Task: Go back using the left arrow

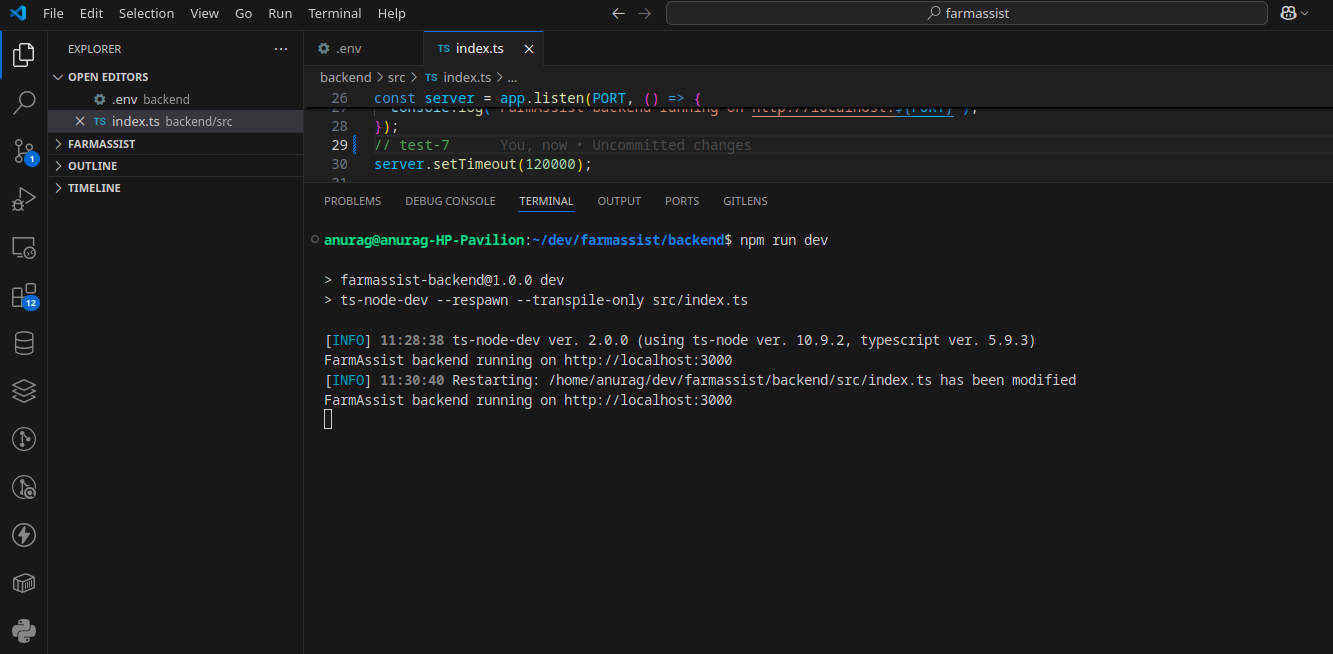Action: point(618,13)
